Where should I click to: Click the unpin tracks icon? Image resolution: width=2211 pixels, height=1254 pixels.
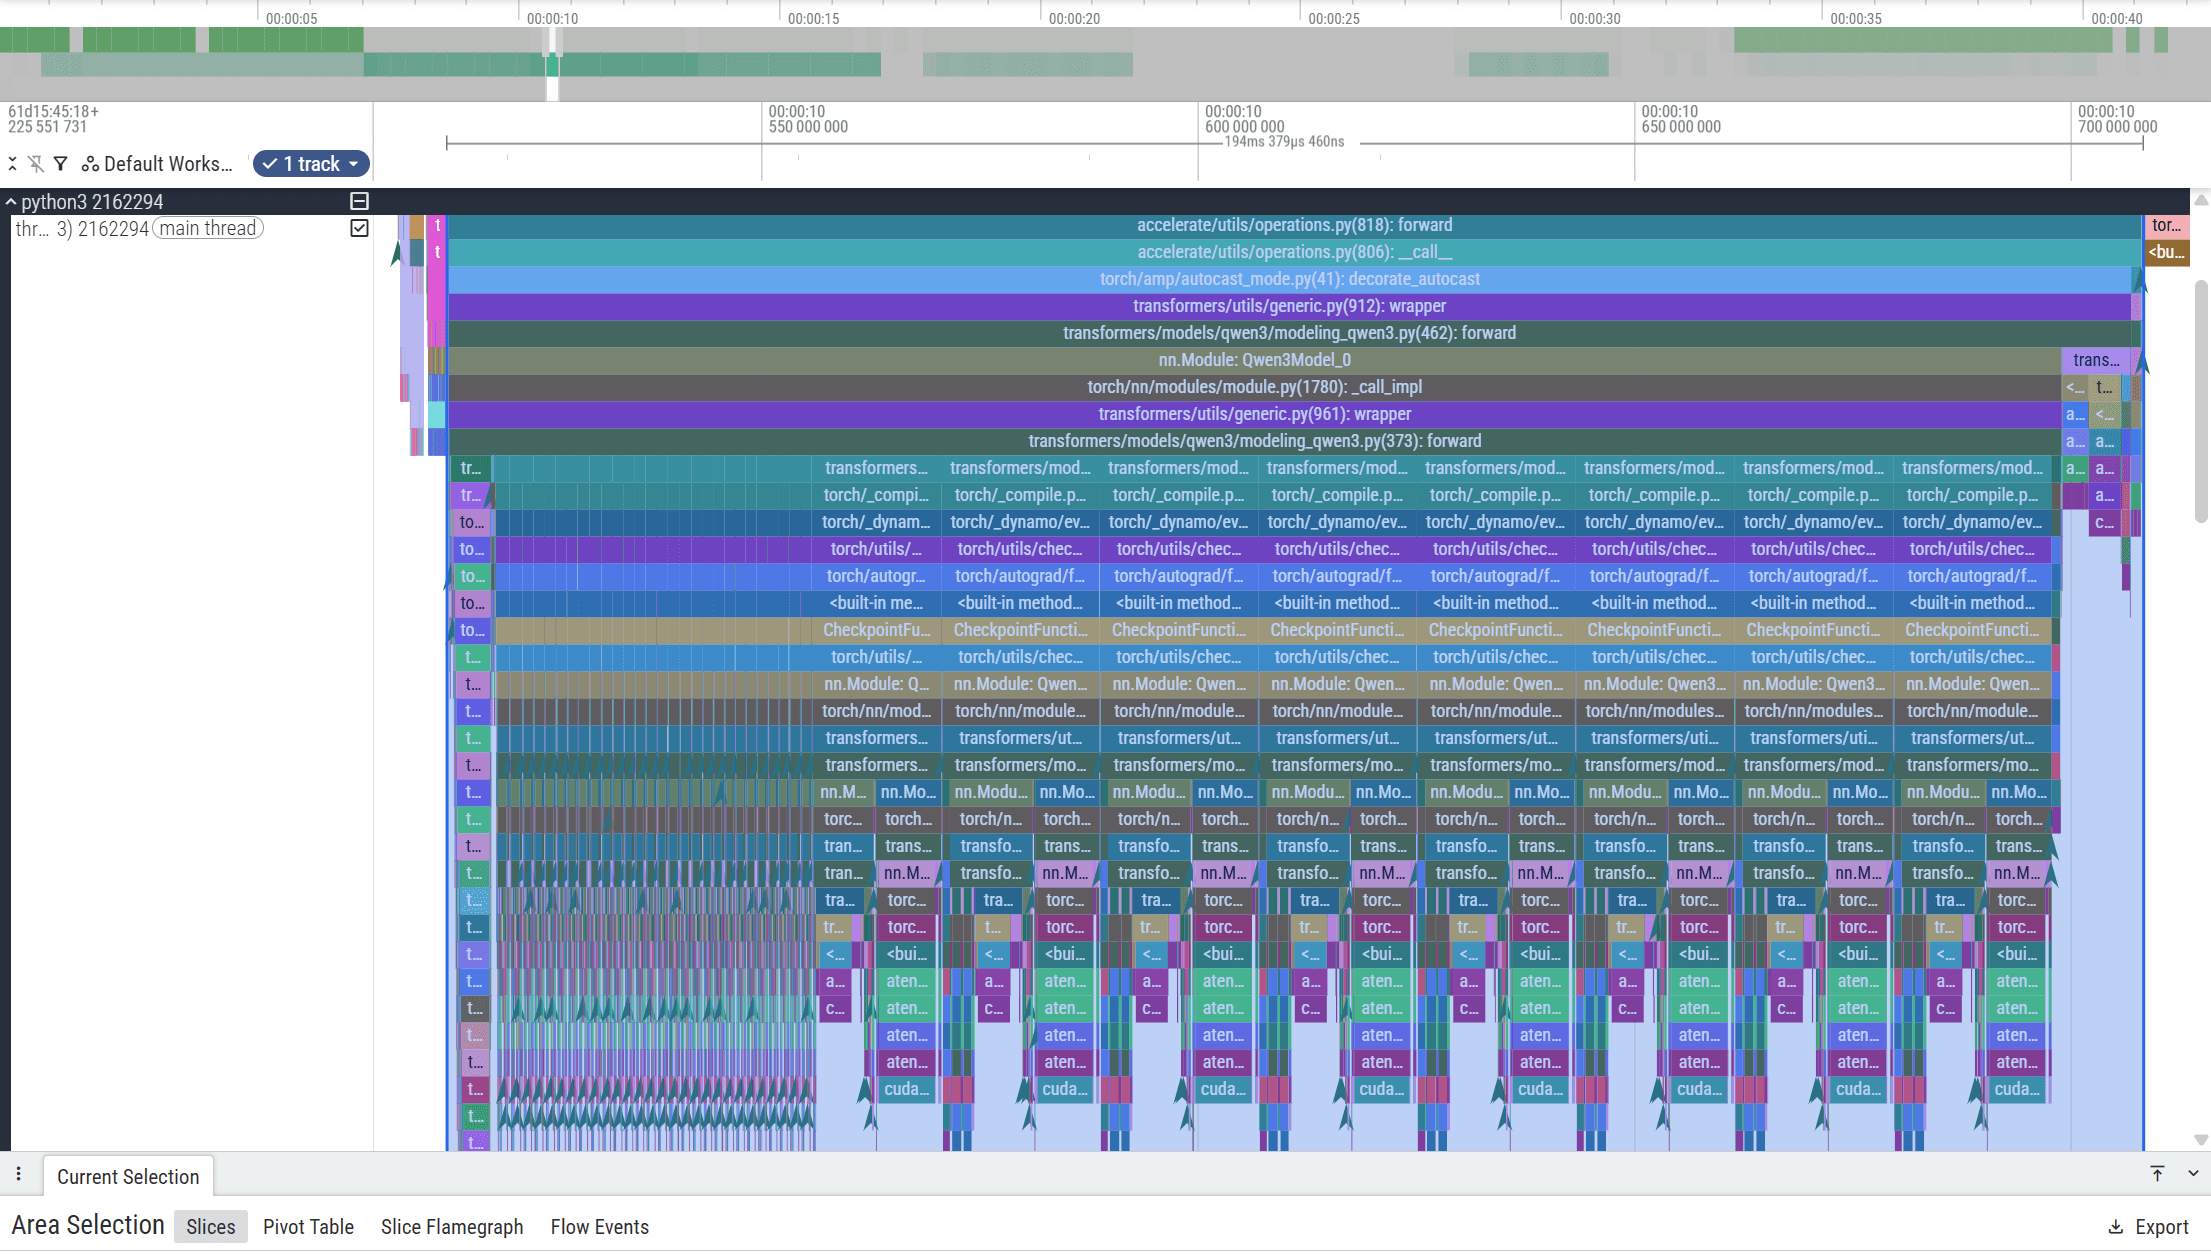click(36, 164)
